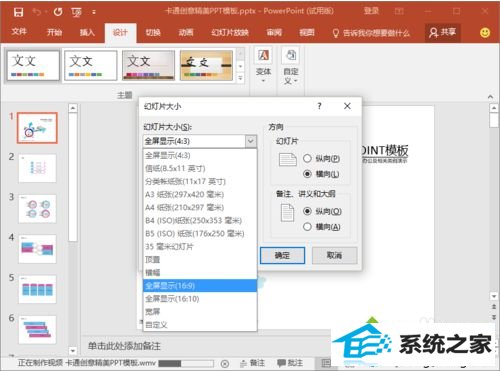
Task: Click 登录 sign-in link in title bar
Action: point(371,11)
